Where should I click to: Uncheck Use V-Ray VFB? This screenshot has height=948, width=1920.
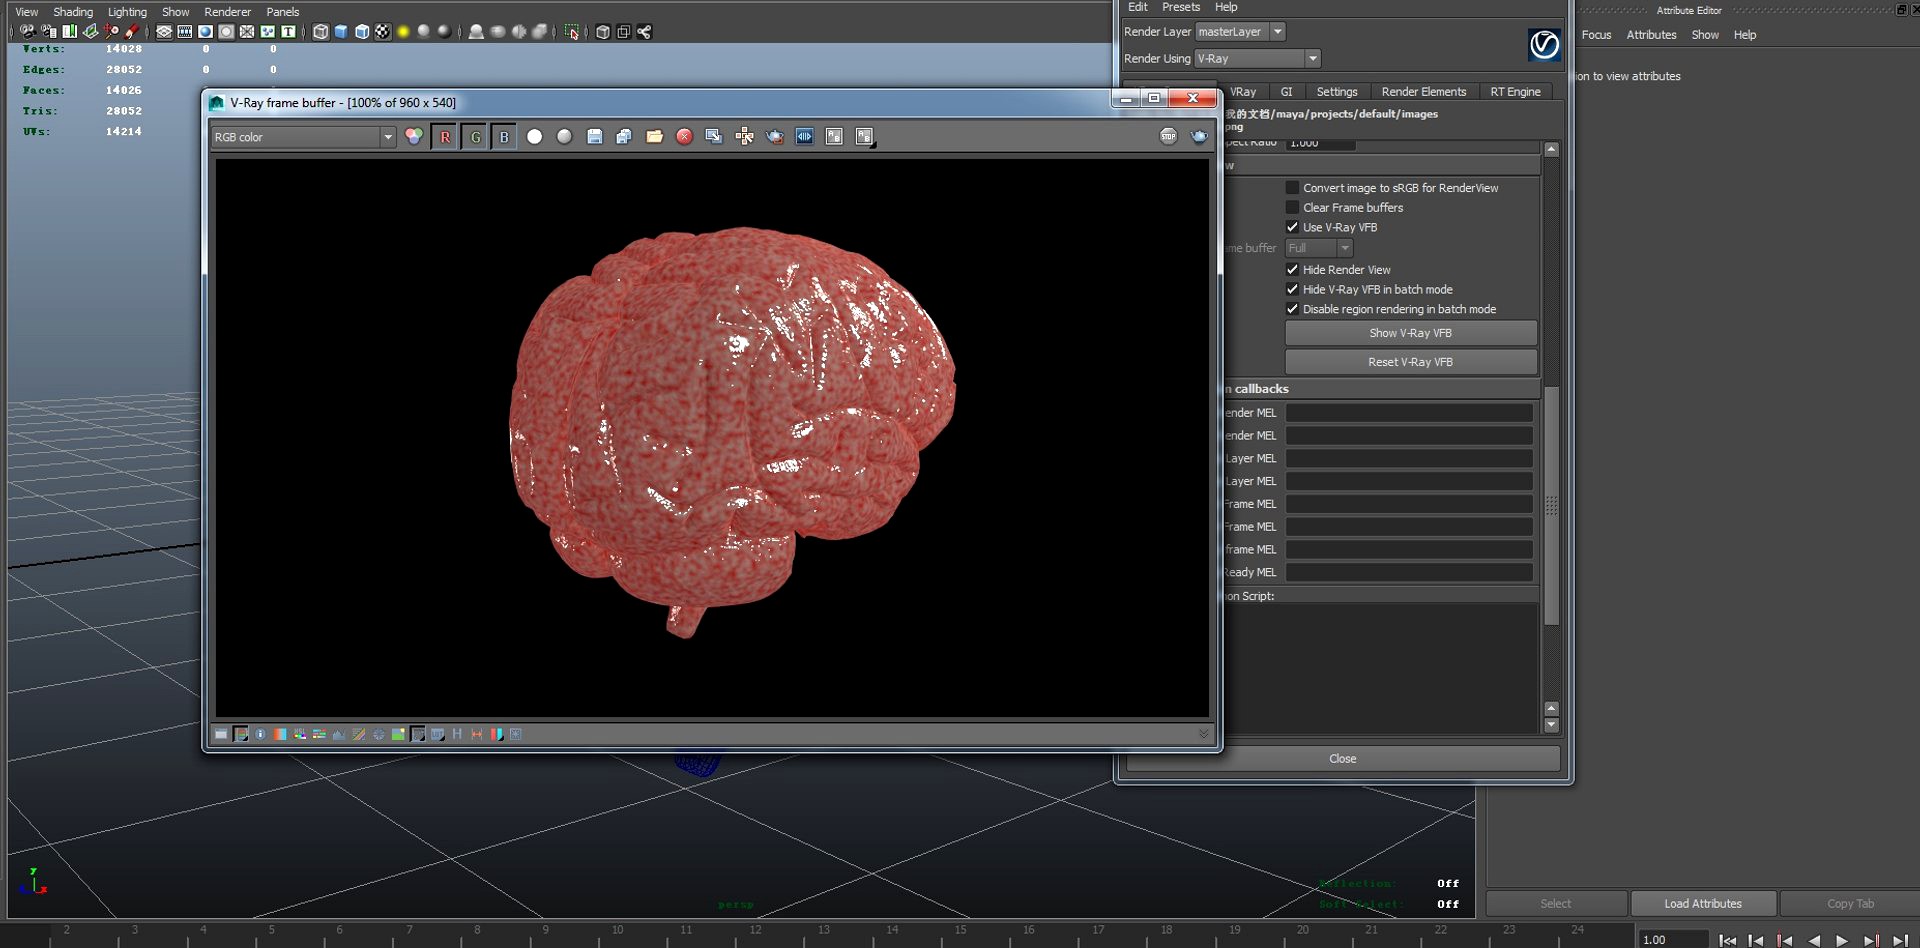point(1292,227)
